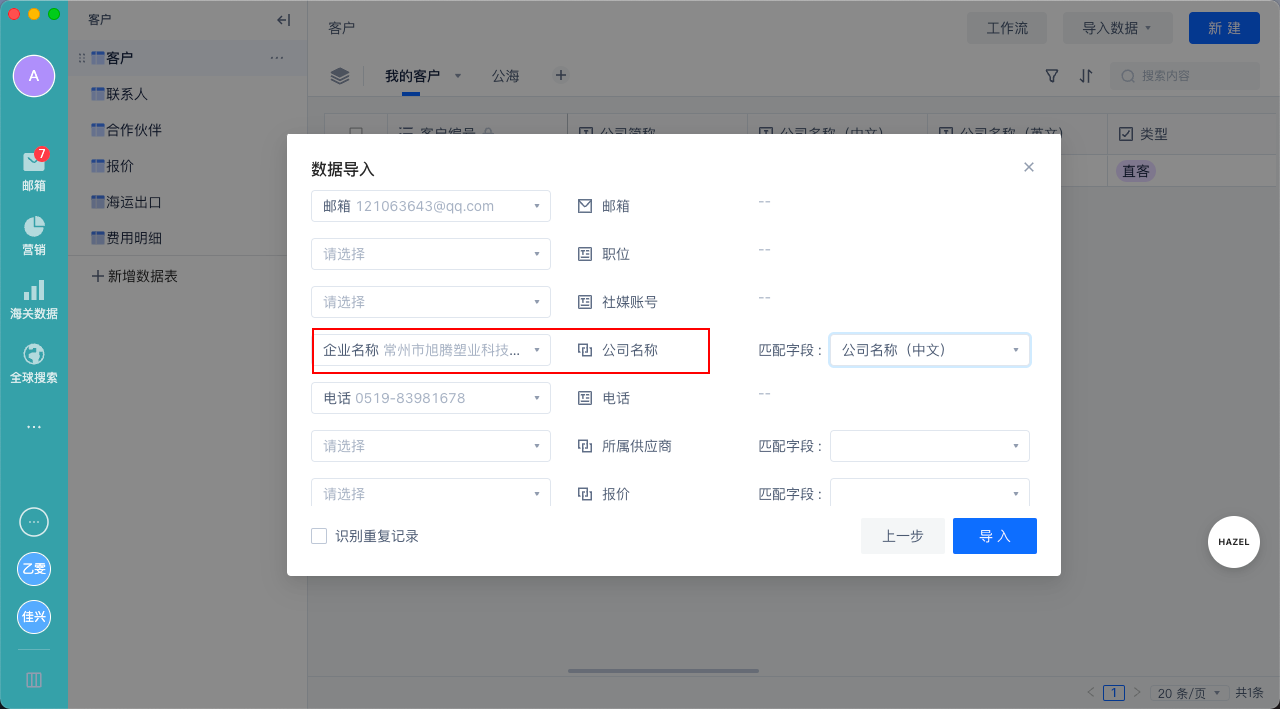The height and width of the screenshot is (709, 1280).
Task: Open the filter funnel icon
Action: pos(1052,76)
